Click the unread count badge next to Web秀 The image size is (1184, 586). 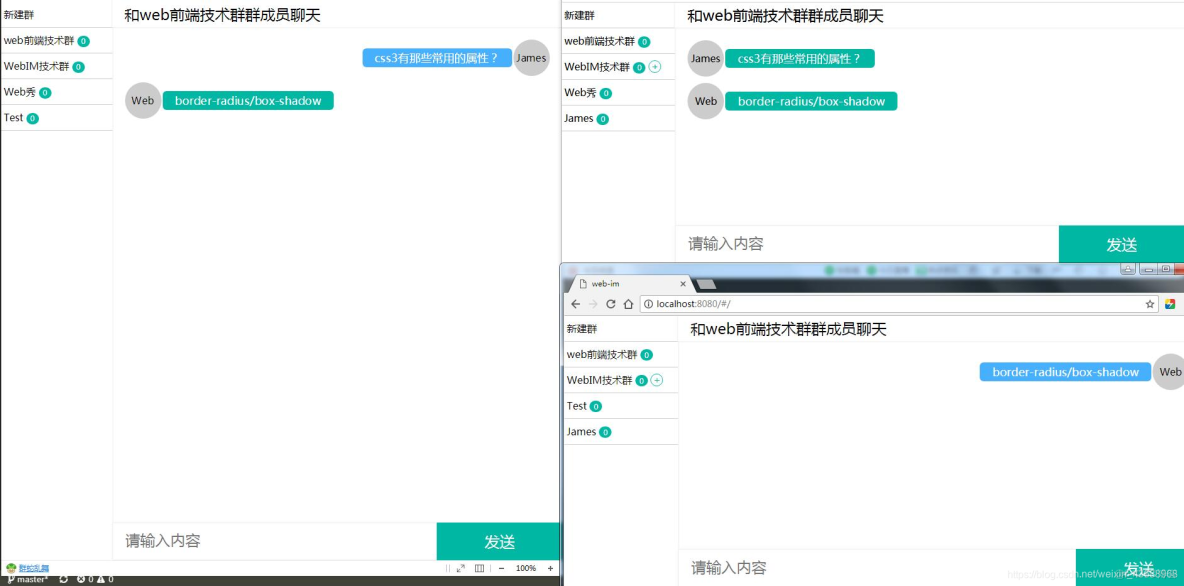(47, 92)
